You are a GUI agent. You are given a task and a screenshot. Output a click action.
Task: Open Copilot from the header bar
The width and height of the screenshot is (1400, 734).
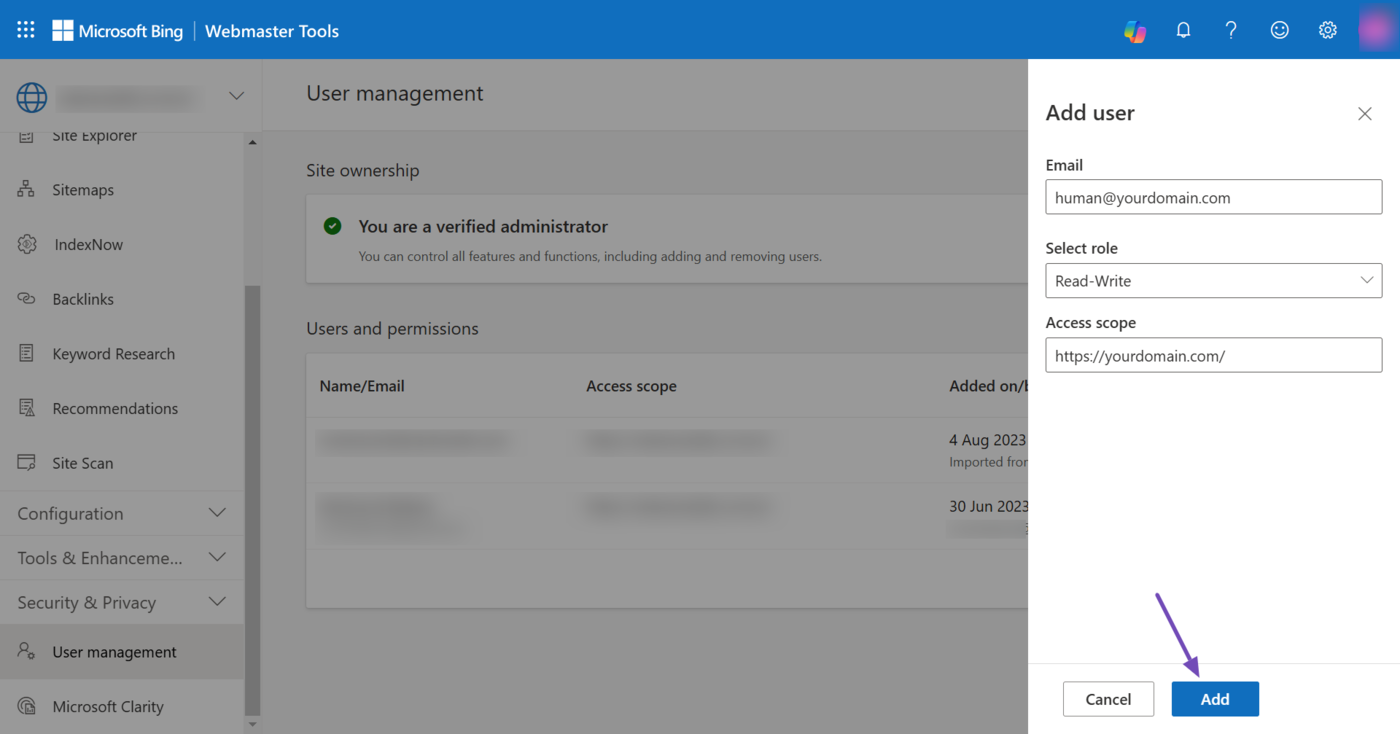pos(1135,30)
